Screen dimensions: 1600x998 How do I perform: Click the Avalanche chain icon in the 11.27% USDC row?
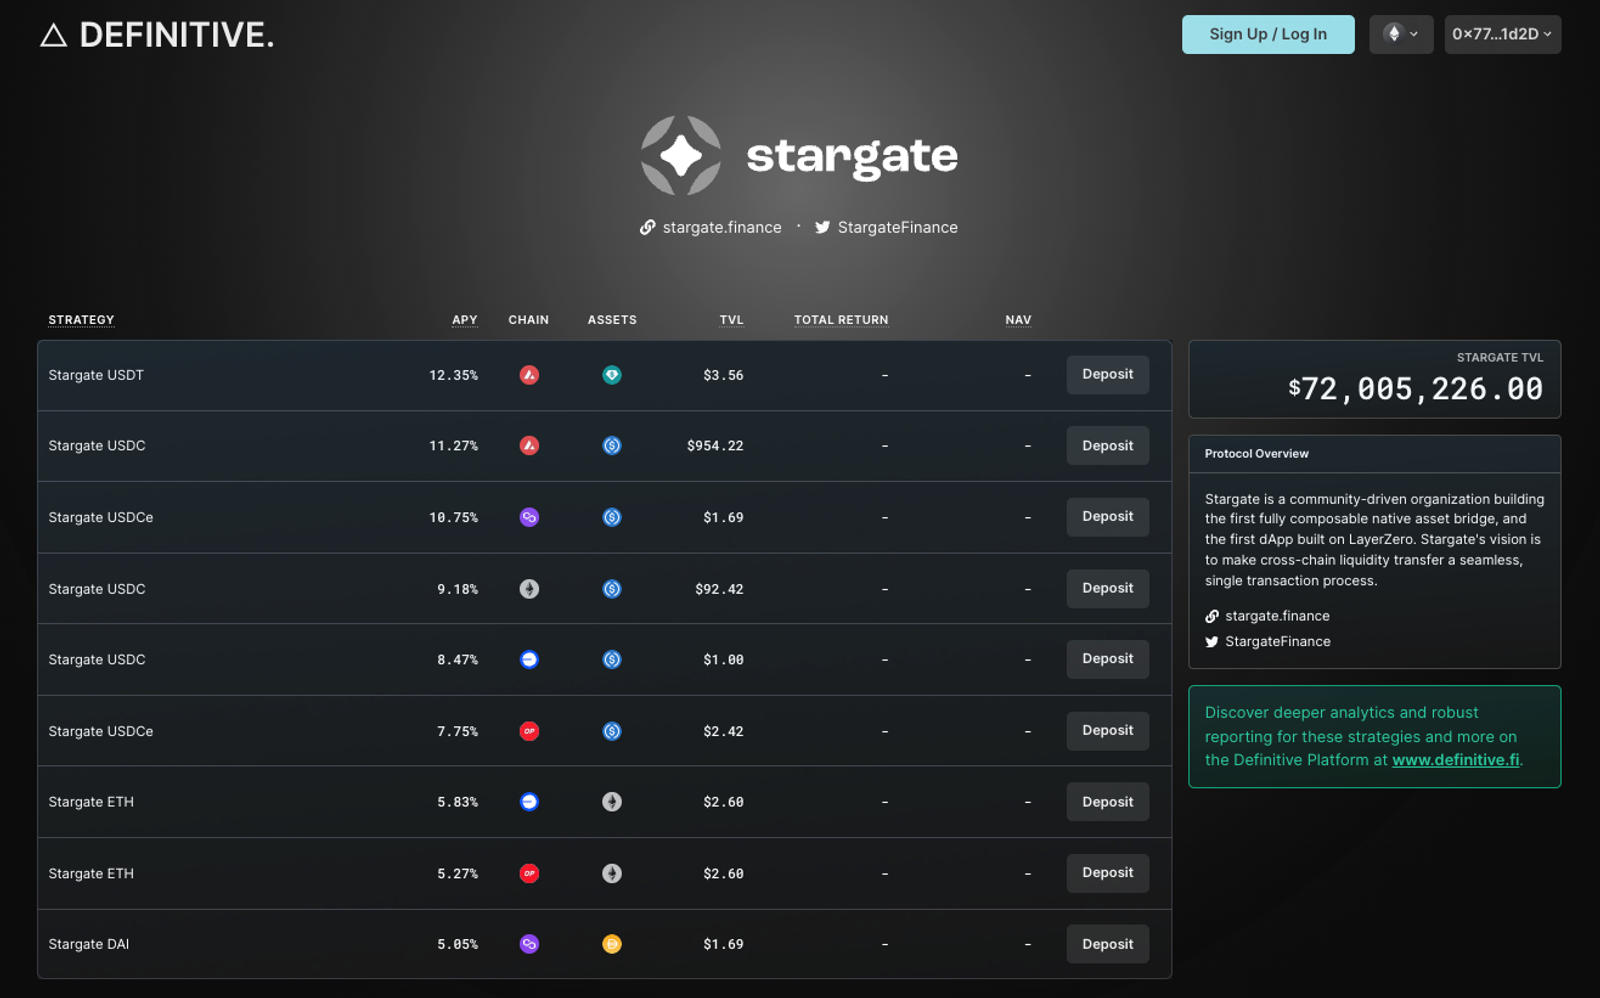[529, 446]
